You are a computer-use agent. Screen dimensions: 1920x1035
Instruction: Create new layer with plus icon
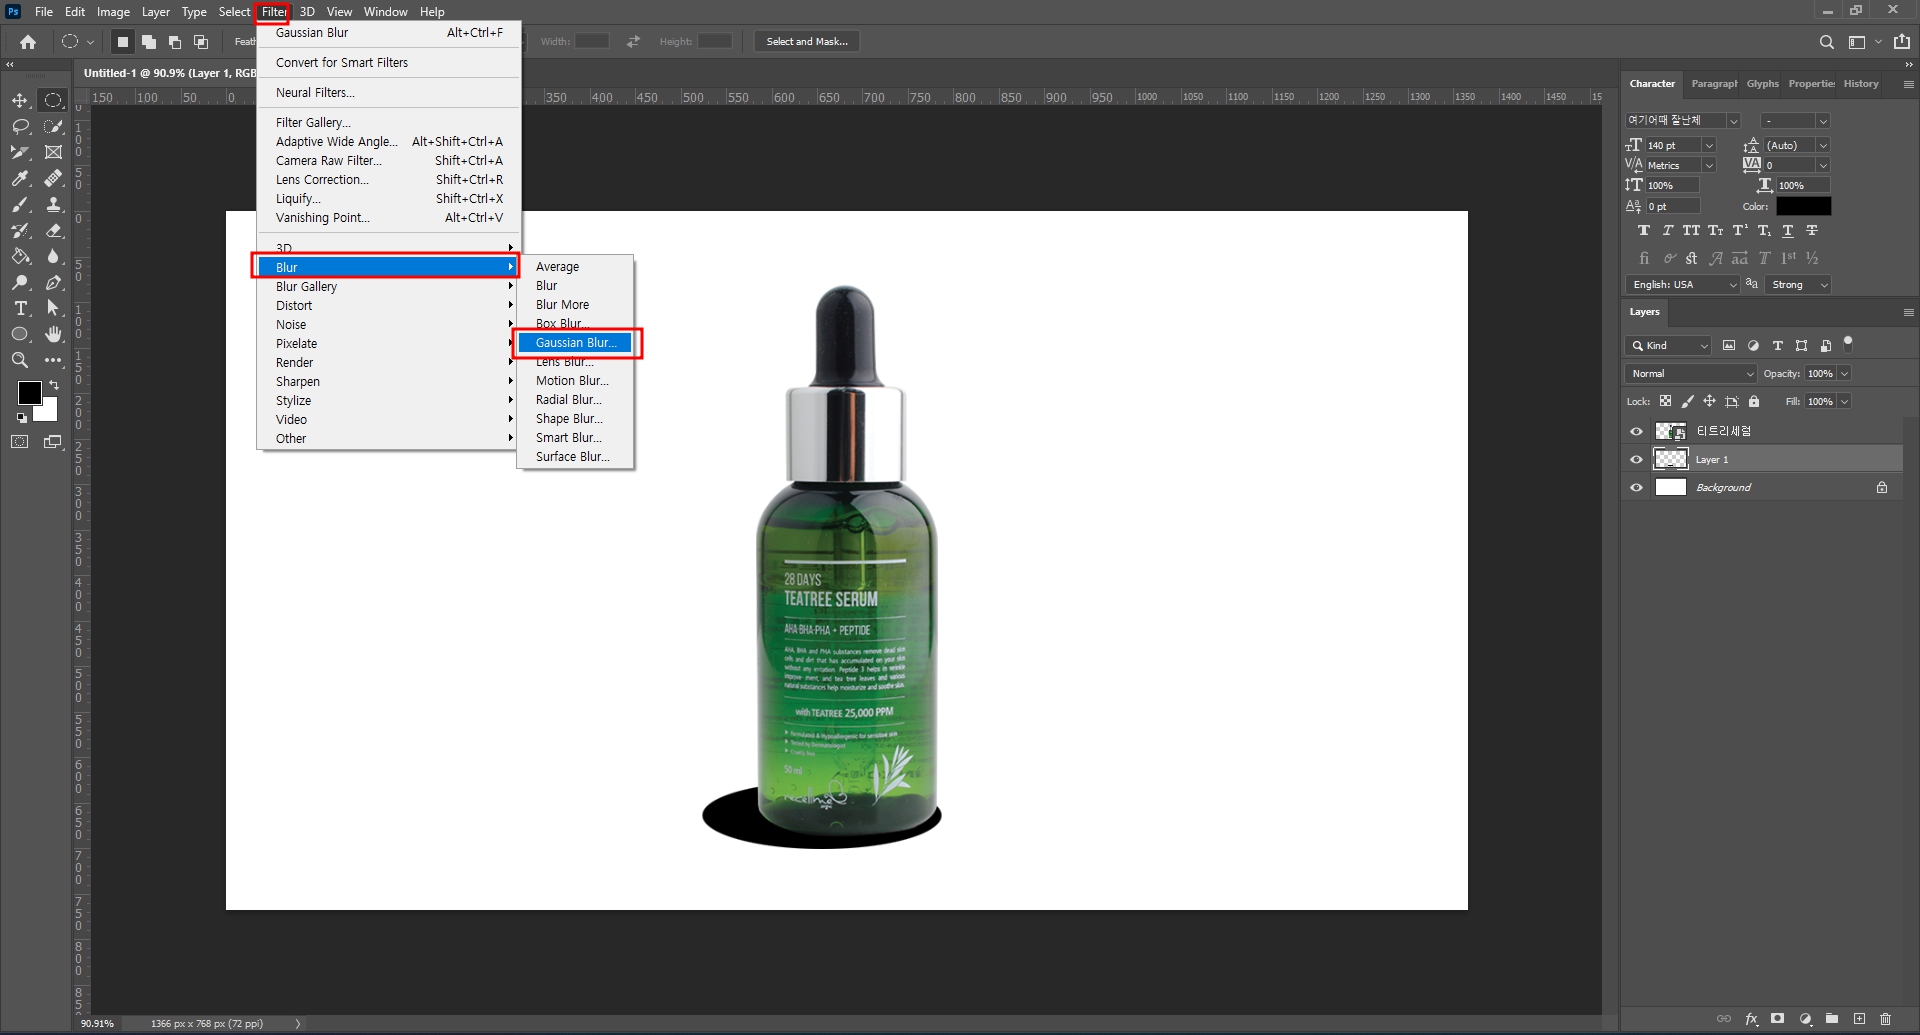1859,1019
